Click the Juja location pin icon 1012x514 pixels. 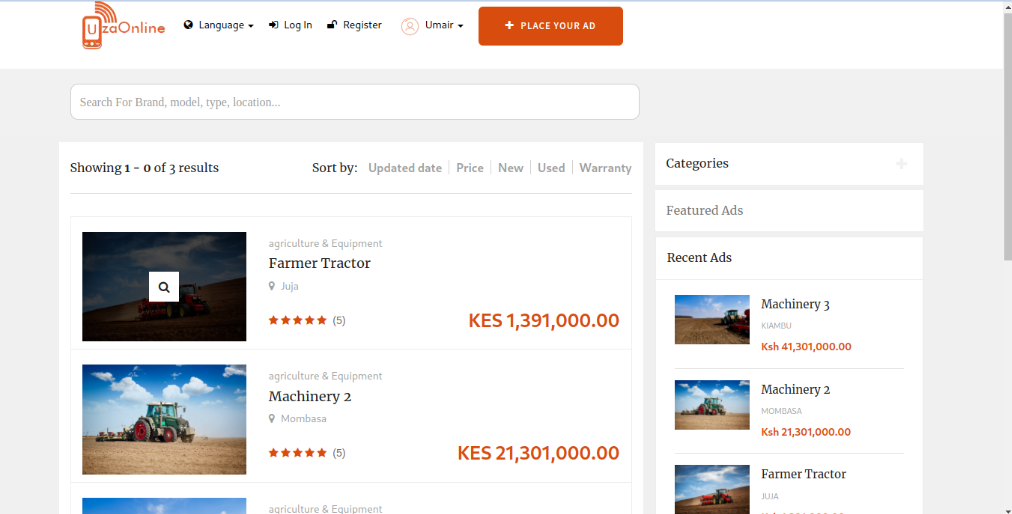(272, 285)
